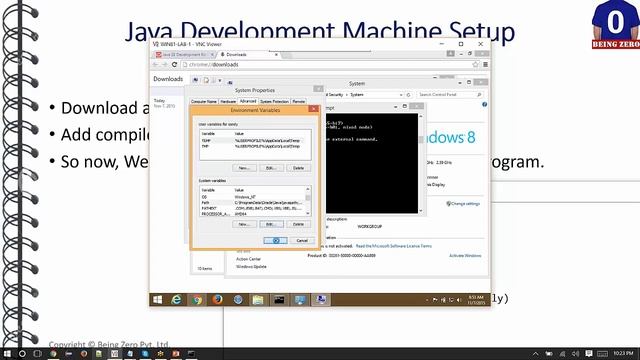Open host notification center icon
This screenshot has width=640, height=360.
point(589,353)
